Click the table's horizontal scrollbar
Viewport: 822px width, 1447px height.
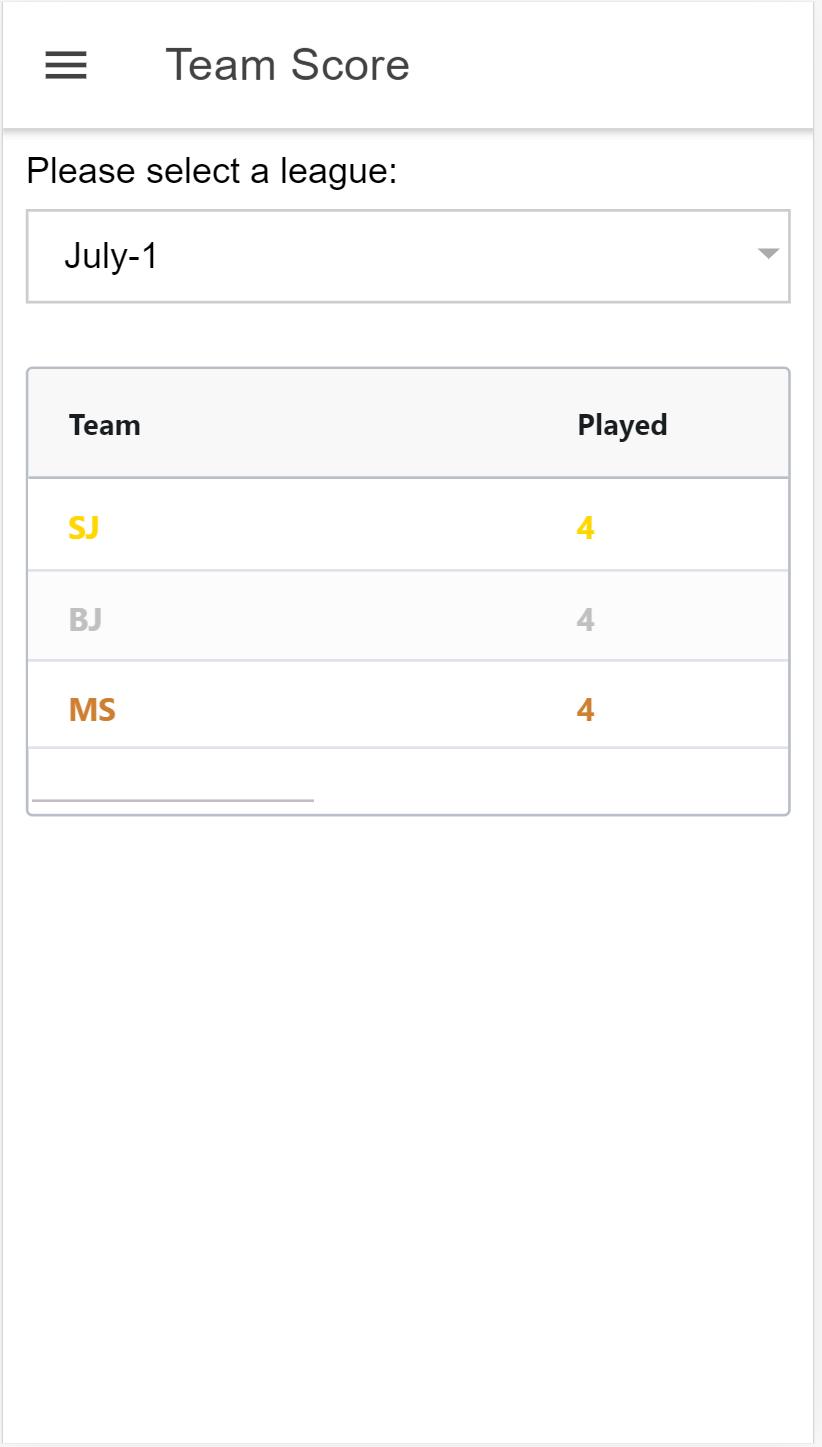pos(173,800)
